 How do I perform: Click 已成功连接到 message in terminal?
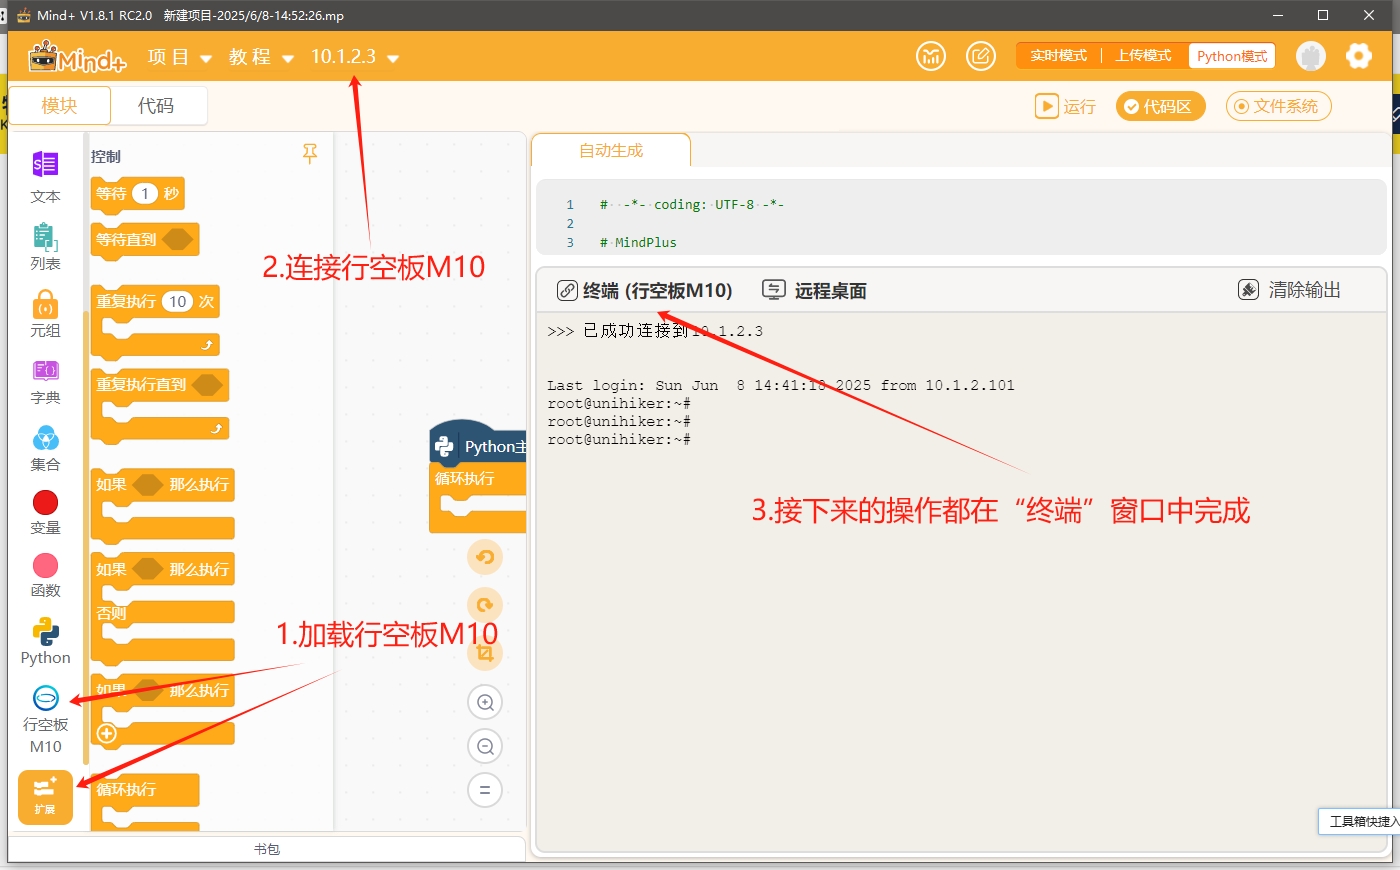[655, 331]
